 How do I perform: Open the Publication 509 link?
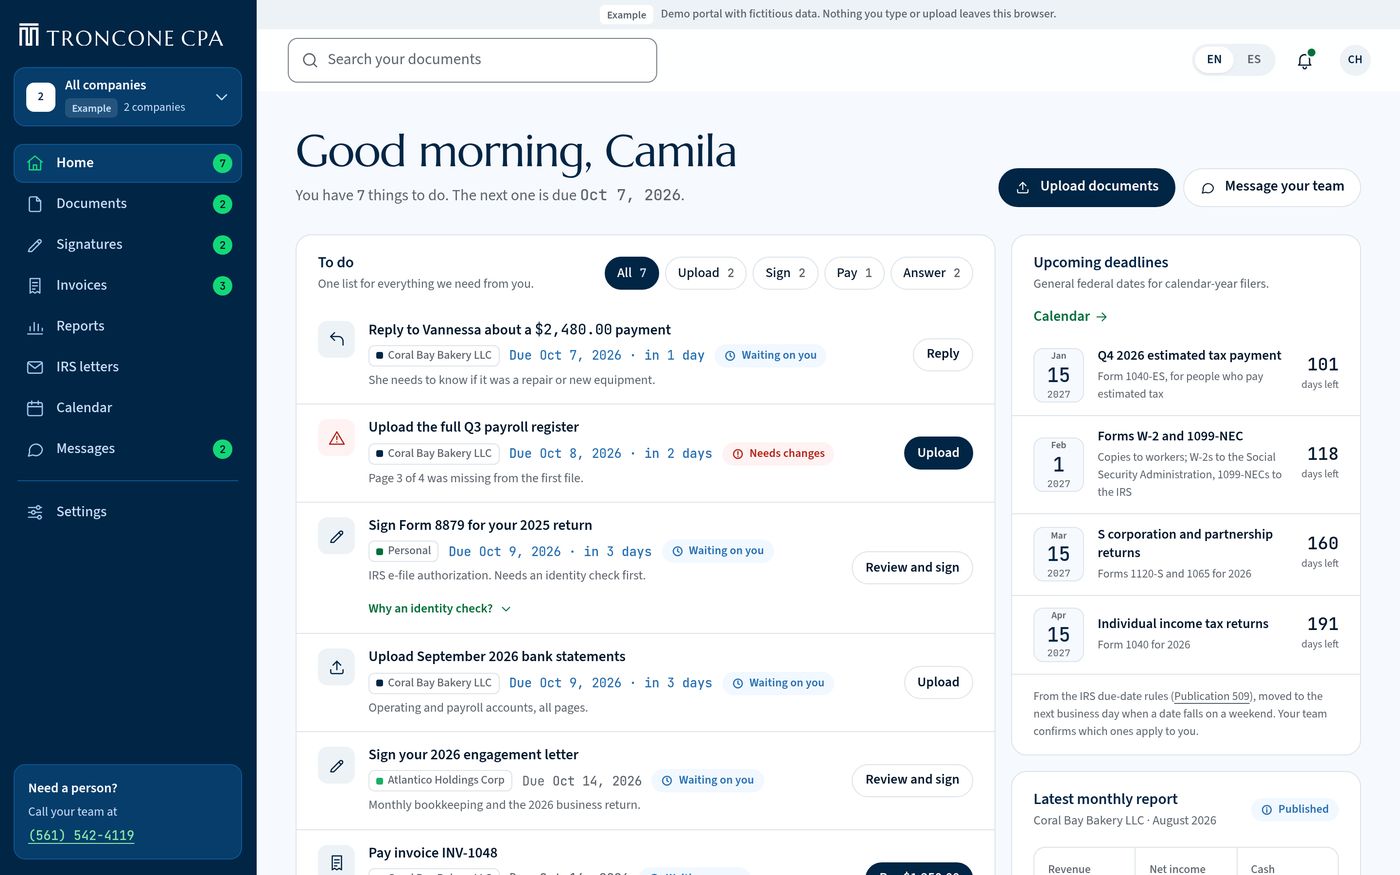tap(1211, 696)
